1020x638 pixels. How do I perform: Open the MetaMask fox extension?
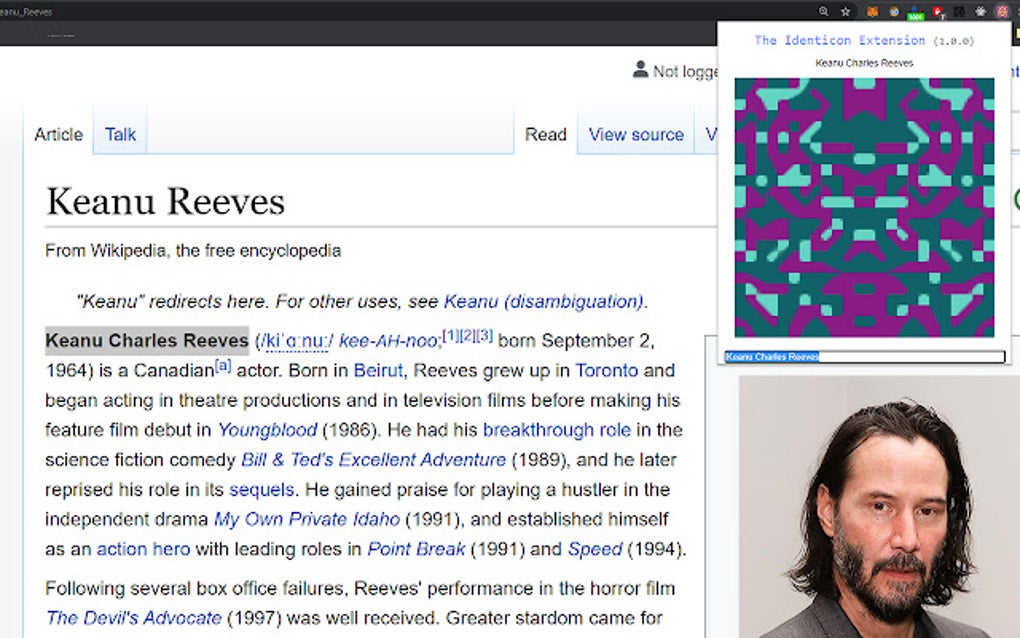tap(872, 11)
